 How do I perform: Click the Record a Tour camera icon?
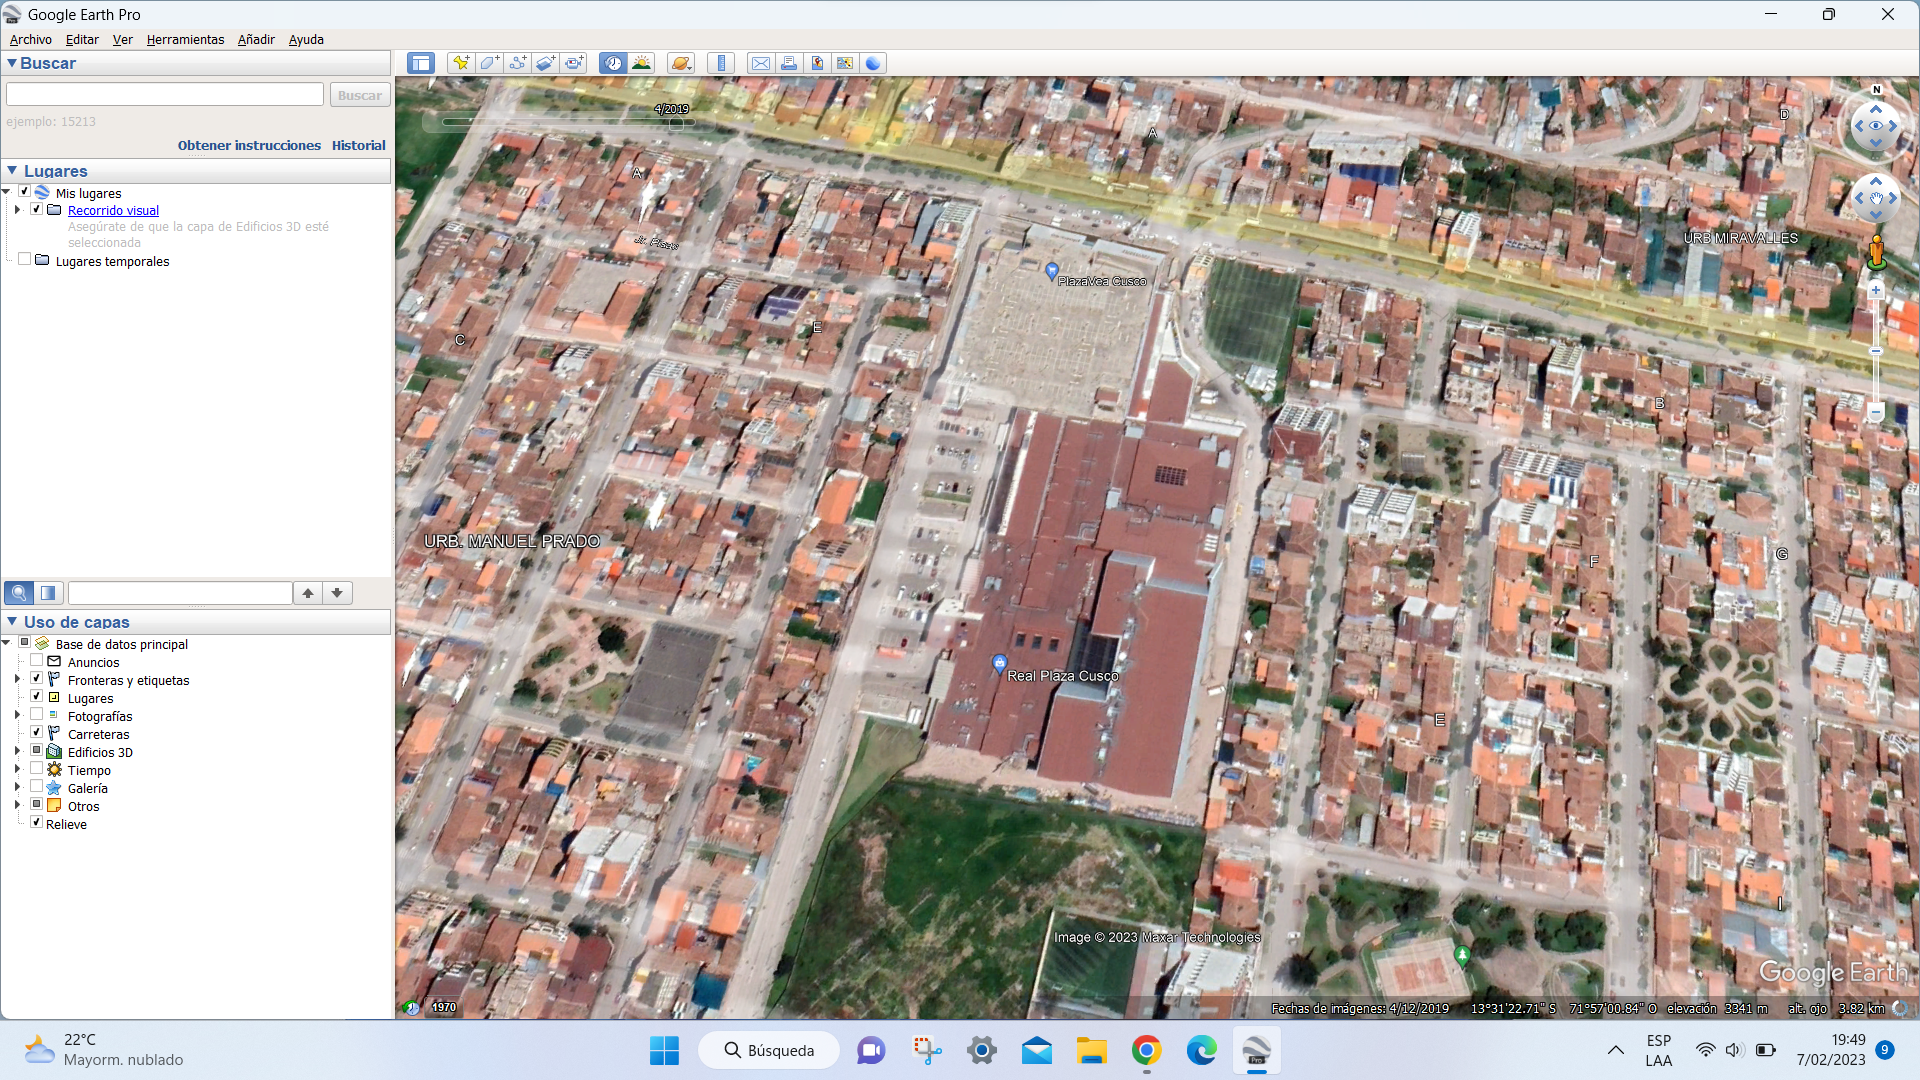point(573,63)
